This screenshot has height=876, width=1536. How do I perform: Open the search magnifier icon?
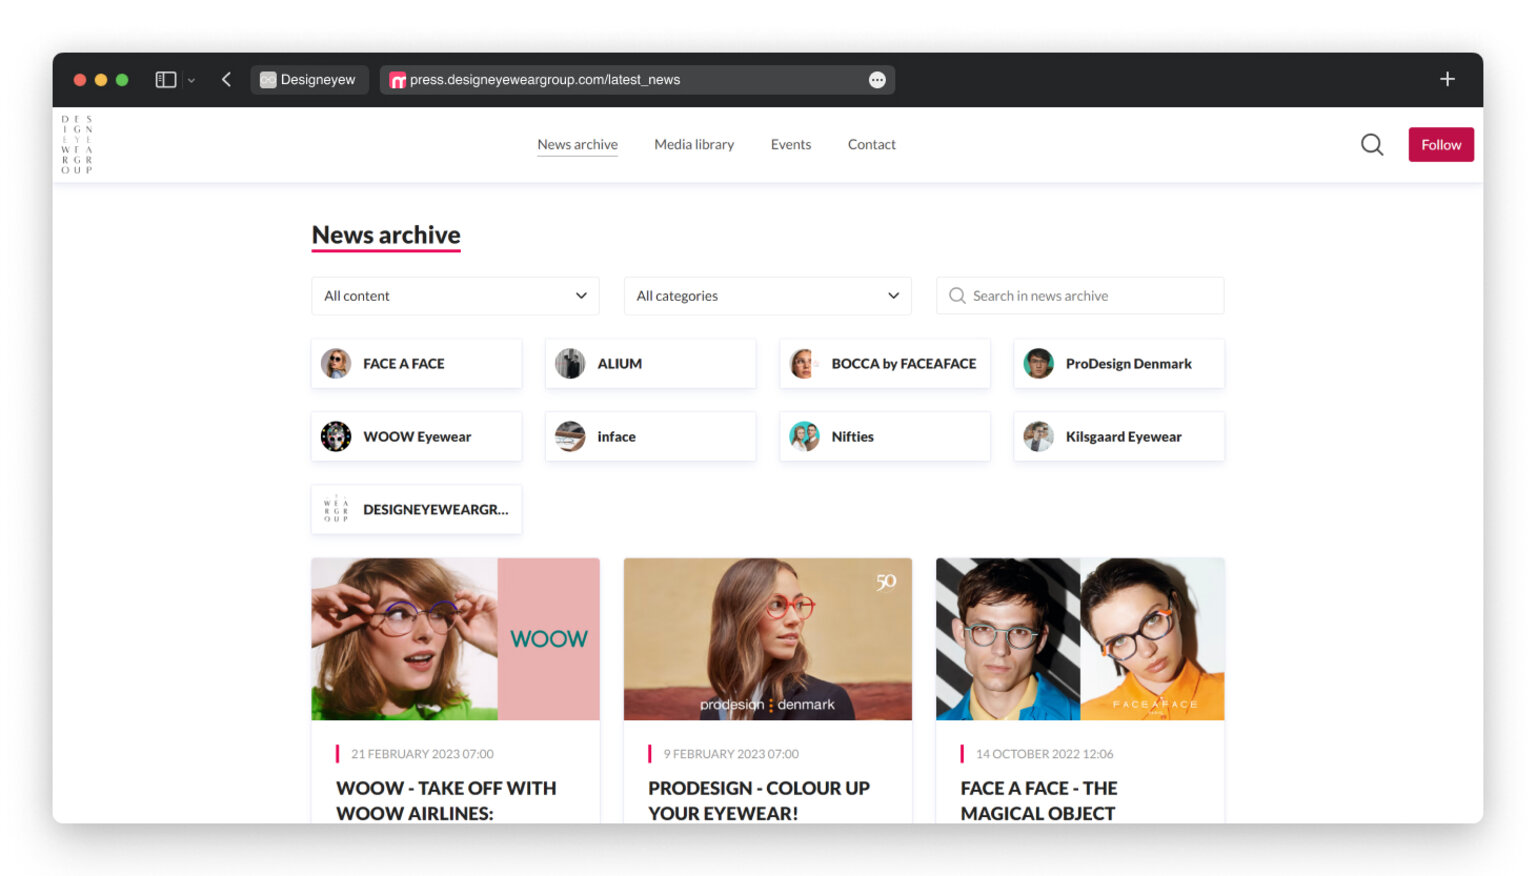coord(1371,144)
